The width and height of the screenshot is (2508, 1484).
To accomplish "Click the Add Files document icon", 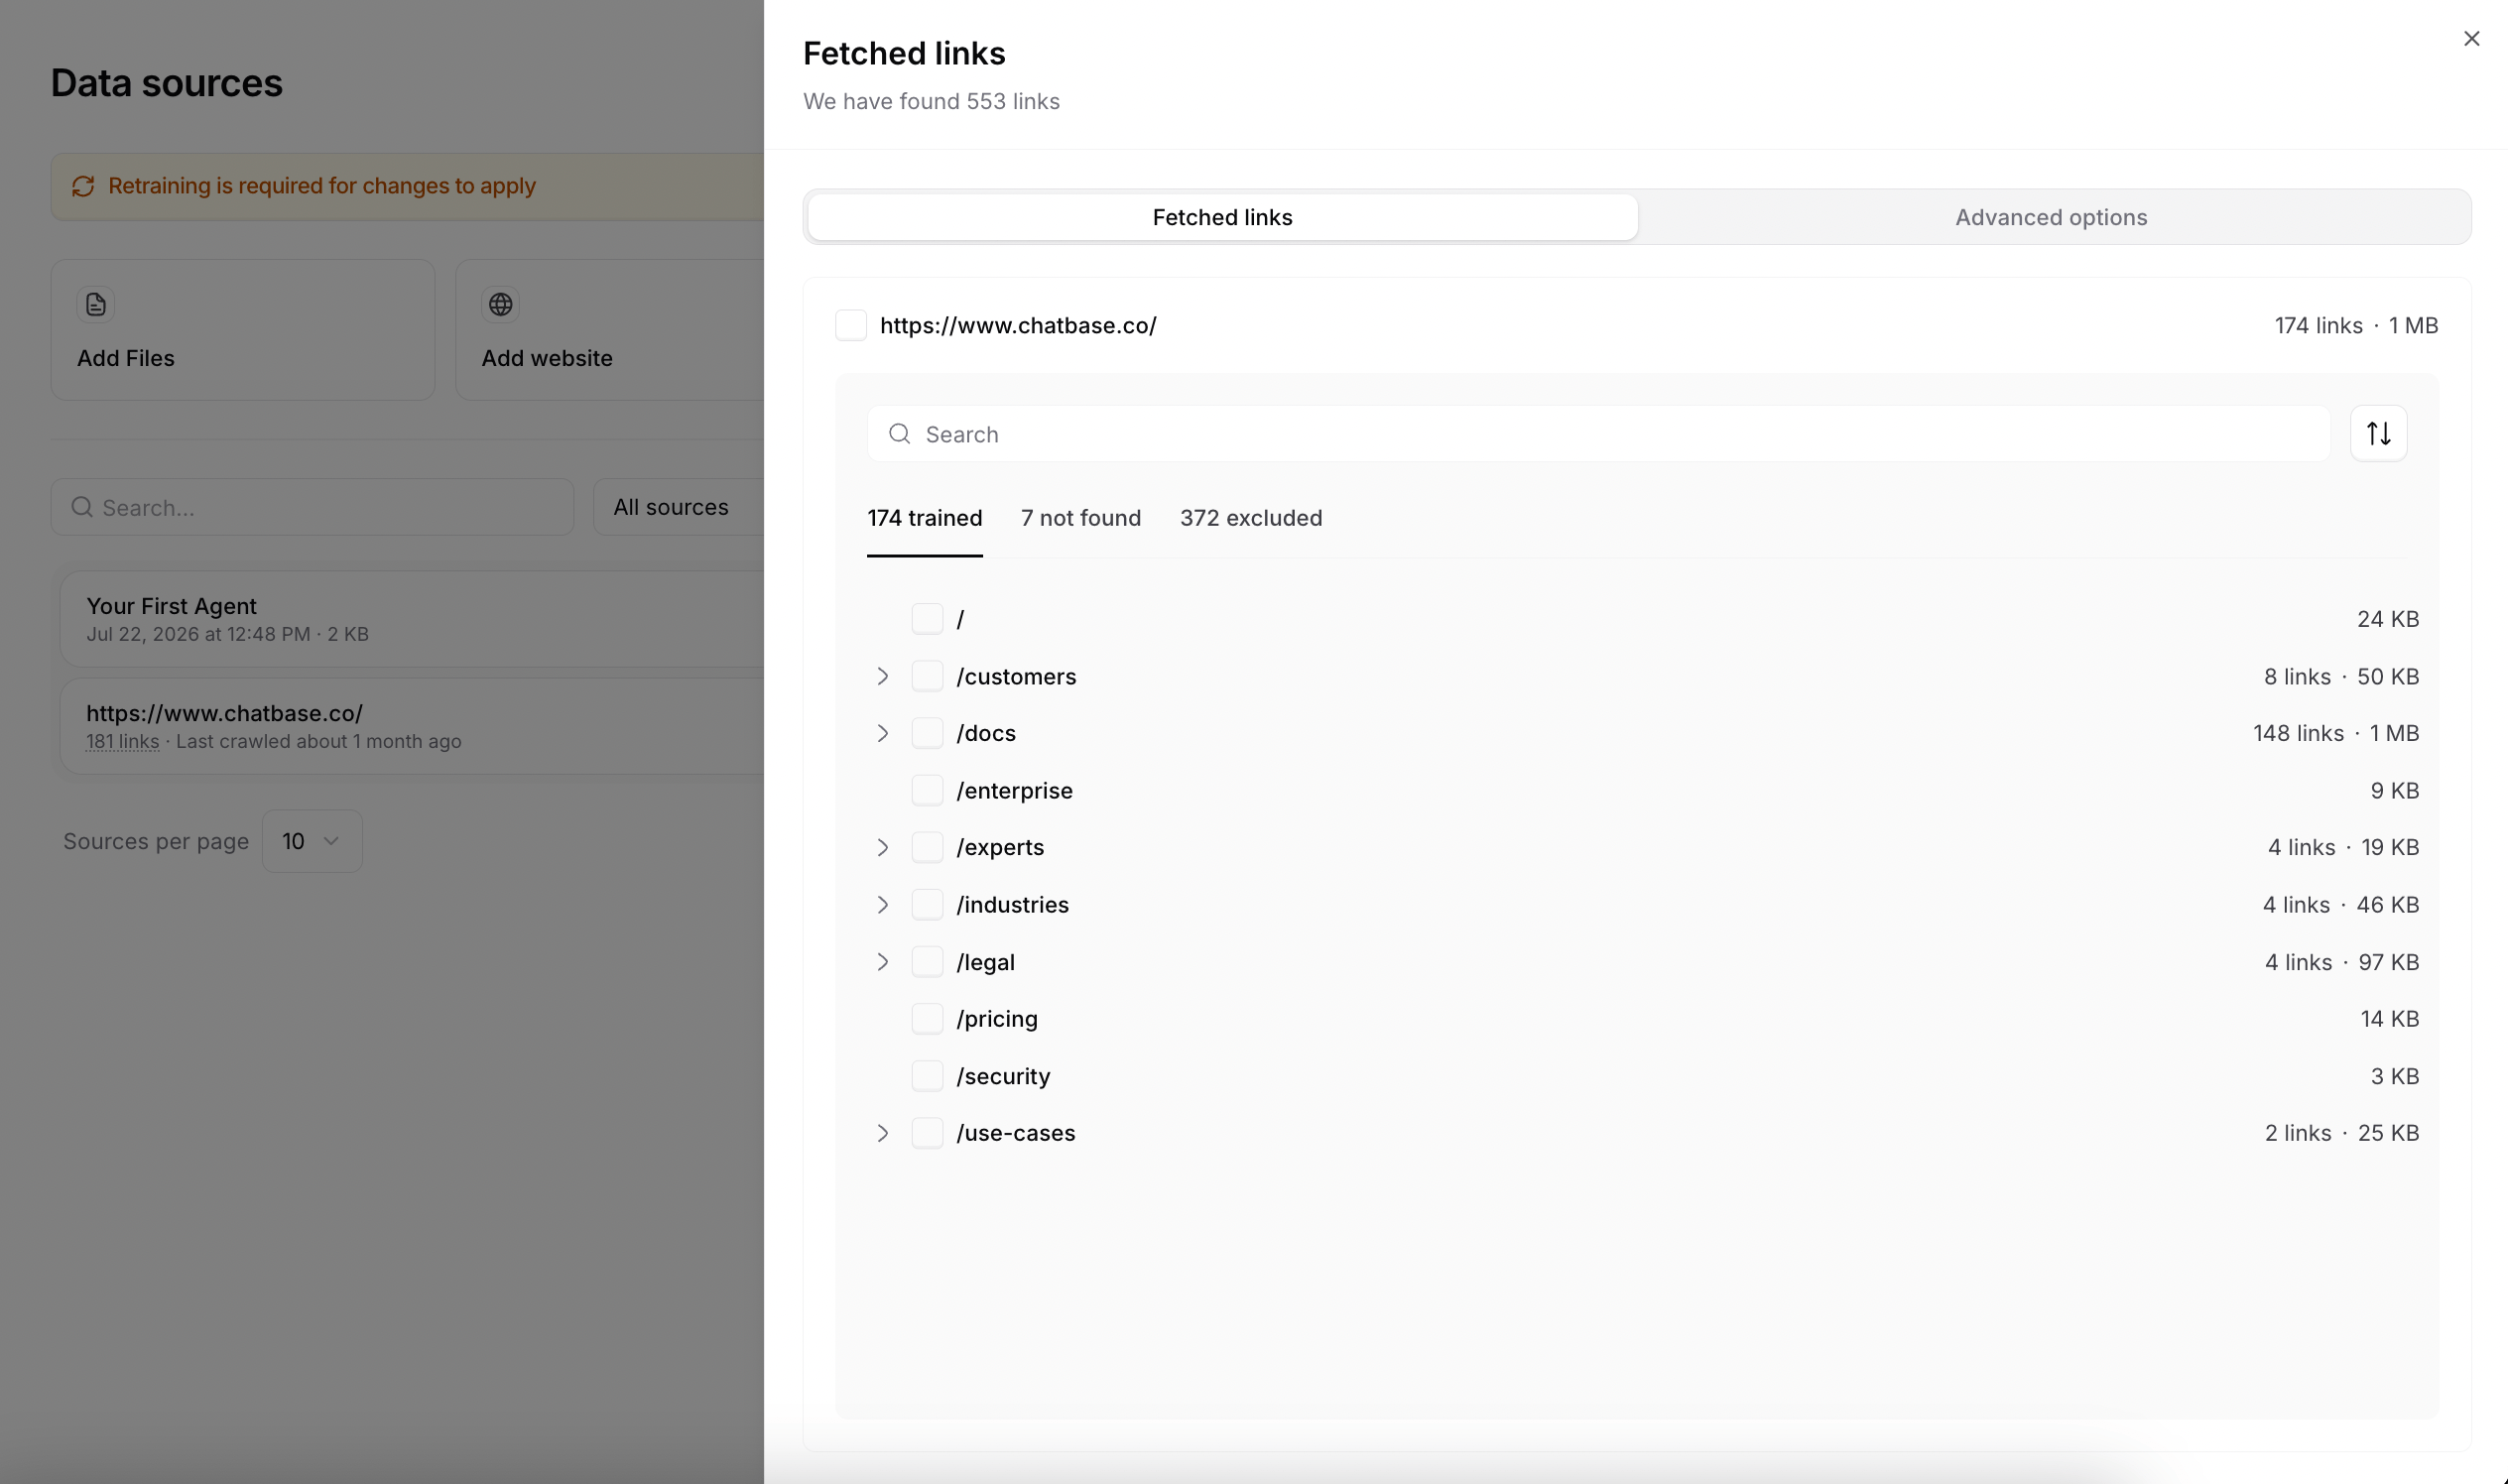I will [x=96, y=304].
